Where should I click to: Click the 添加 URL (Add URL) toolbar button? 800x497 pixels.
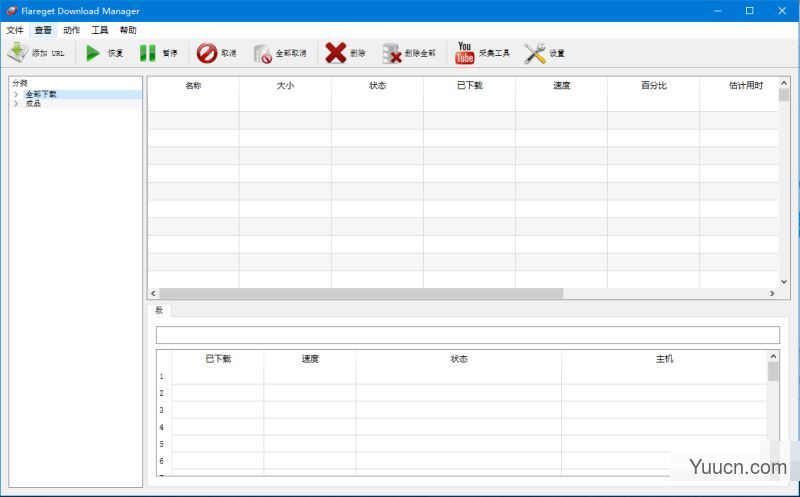pyautogui.click(x=36, y=53)
